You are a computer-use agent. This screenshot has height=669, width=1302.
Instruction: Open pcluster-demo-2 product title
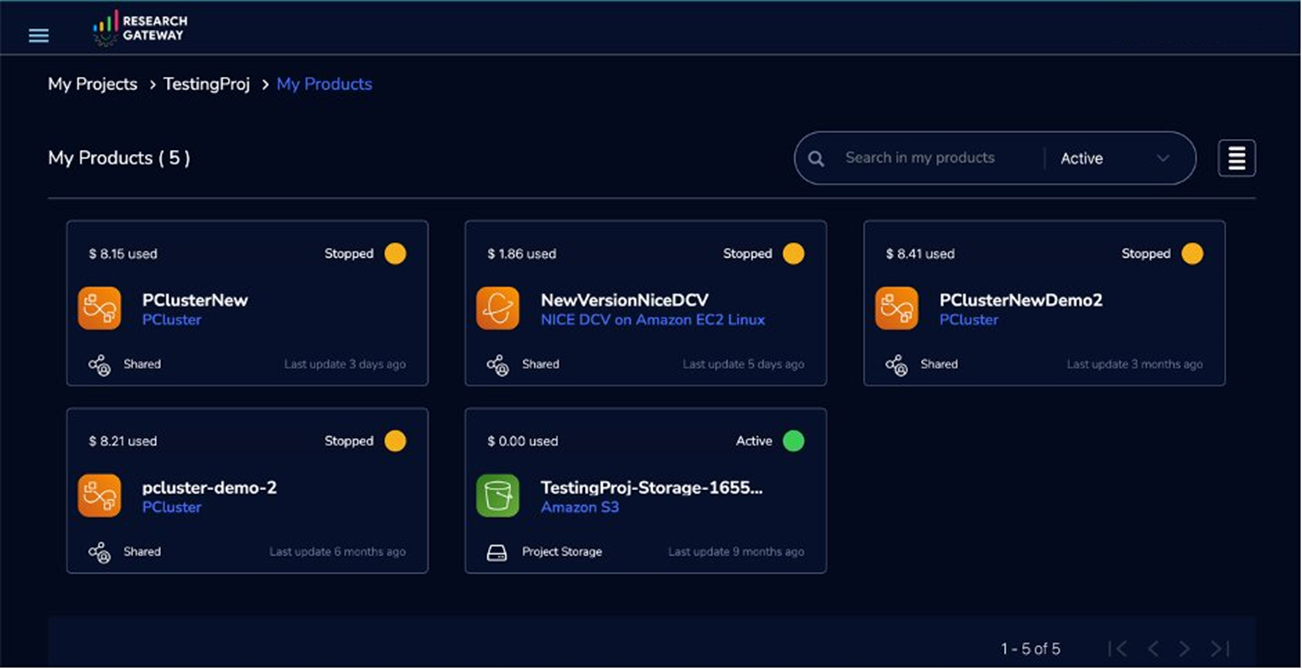point(210,488)
